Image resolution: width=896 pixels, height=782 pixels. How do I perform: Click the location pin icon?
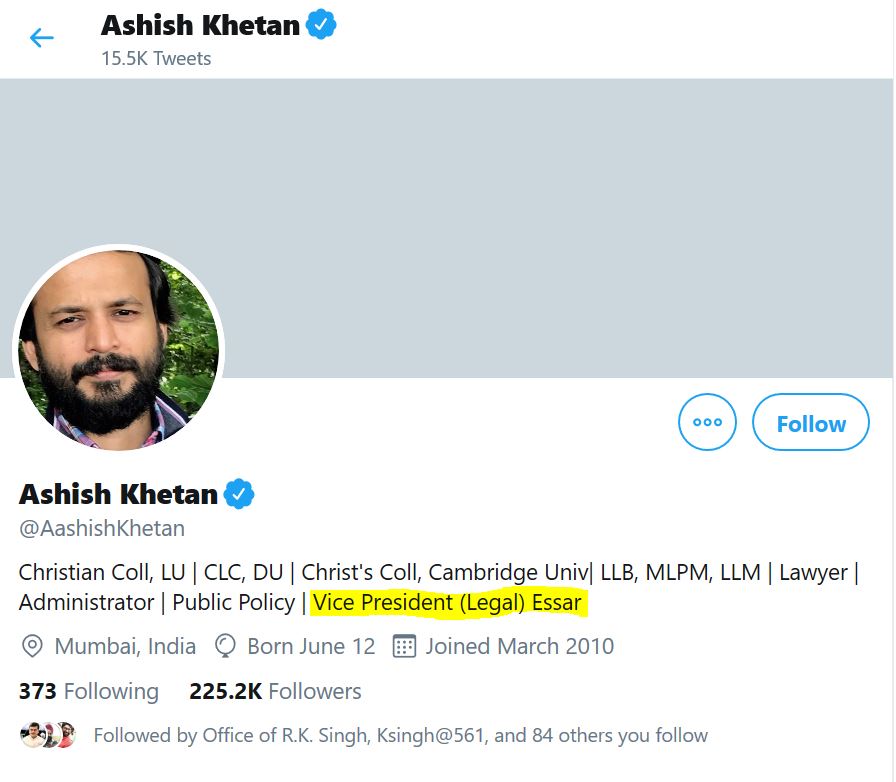tap(32, 646)
